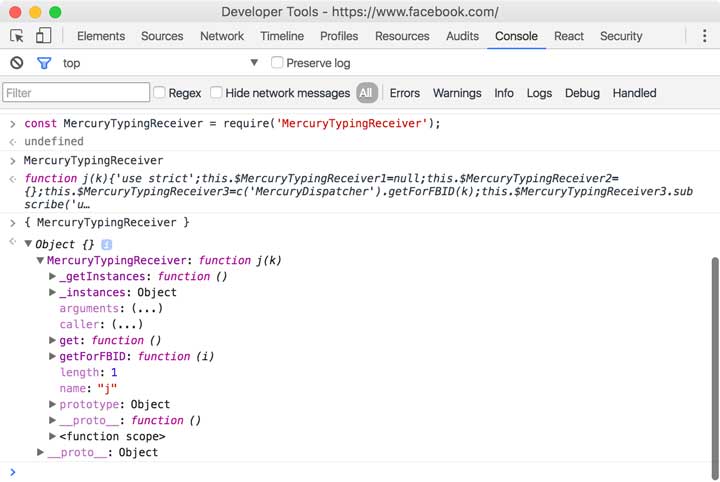Show only Errors level messages

tap(405, 93)
